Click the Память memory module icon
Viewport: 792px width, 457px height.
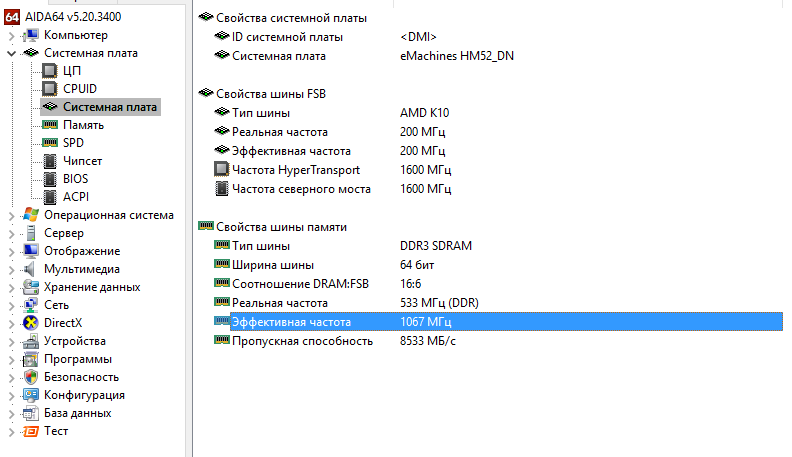point(50,125)
